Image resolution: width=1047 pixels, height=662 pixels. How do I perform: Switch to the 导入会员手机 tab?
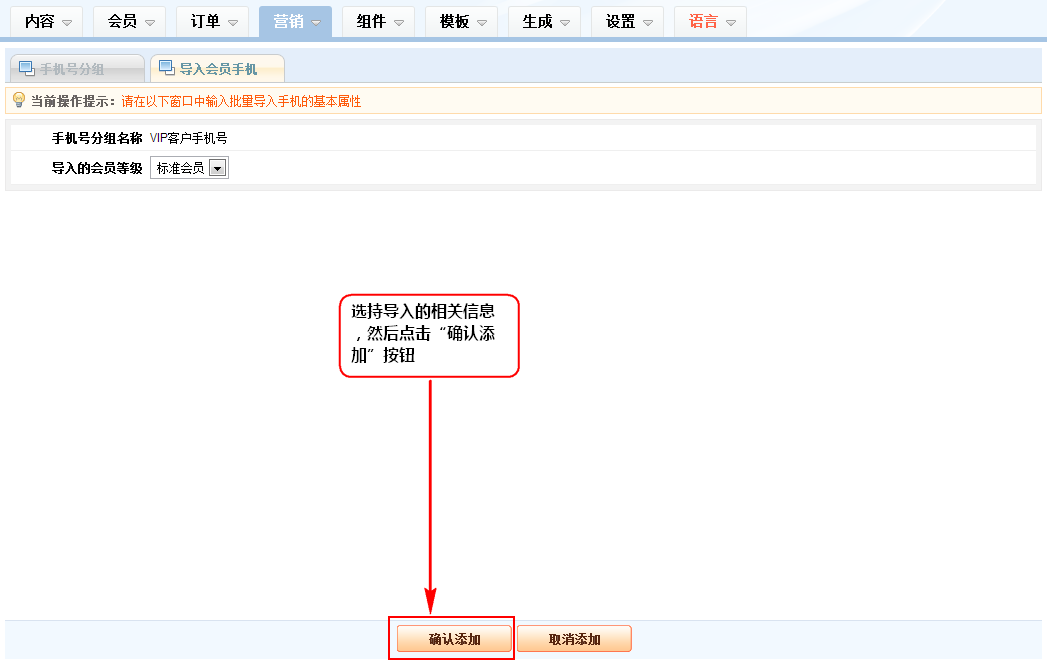(217, 69)
